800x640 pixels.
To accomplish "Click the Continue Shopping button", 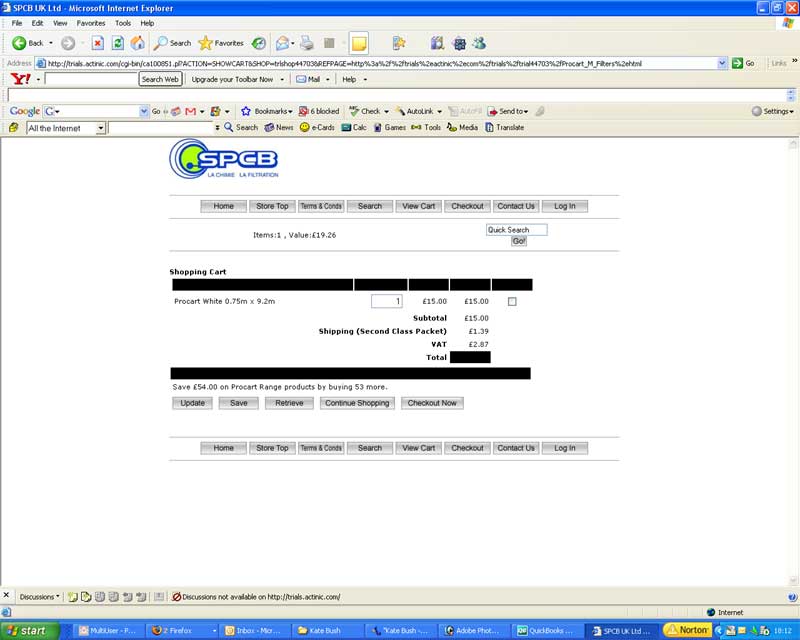I will (357, 403).
